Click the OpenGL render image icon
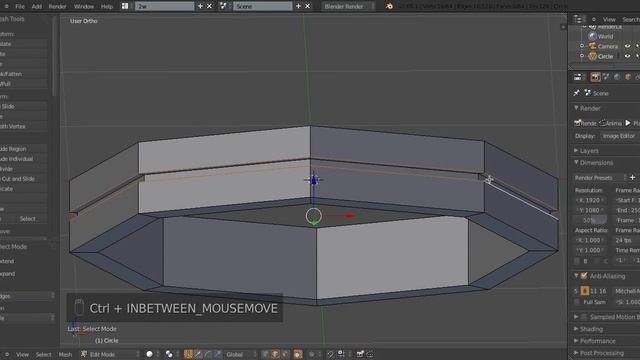This screenshot has height=360, width=640. click(360, 354)
